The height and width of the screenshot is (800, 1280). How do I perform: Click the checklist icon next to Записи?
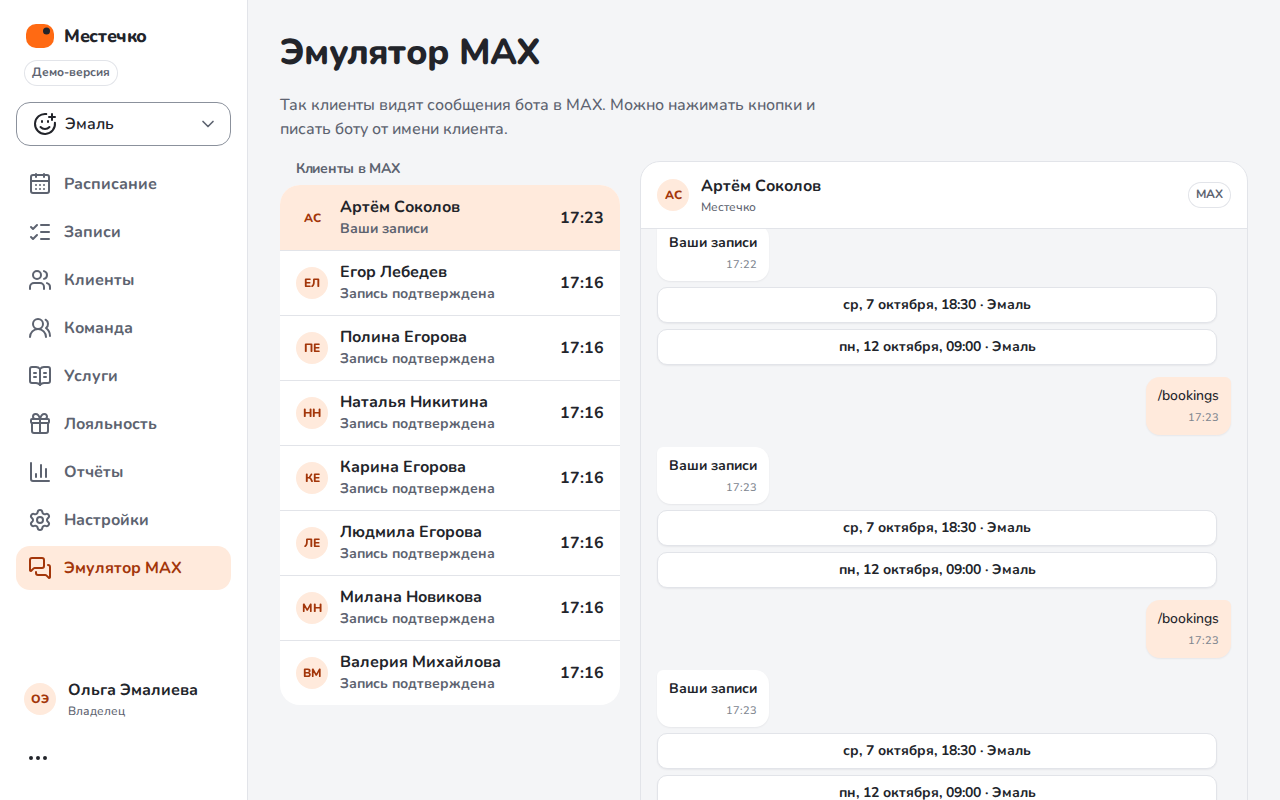tap(40, 232)
